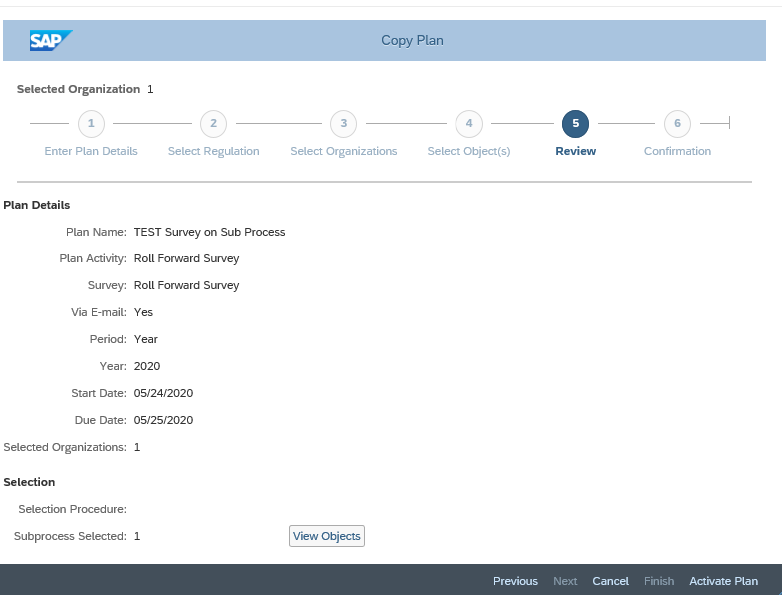Go back with the Previous button
Screen dimensions: 782x595
[x=515, y=581]
